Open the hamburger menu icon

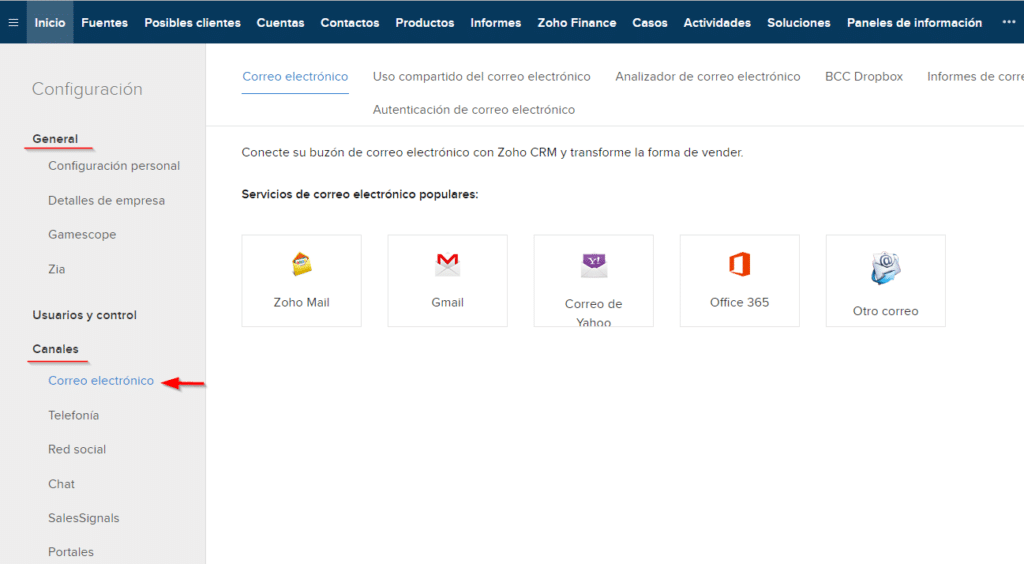coord(13,22)
